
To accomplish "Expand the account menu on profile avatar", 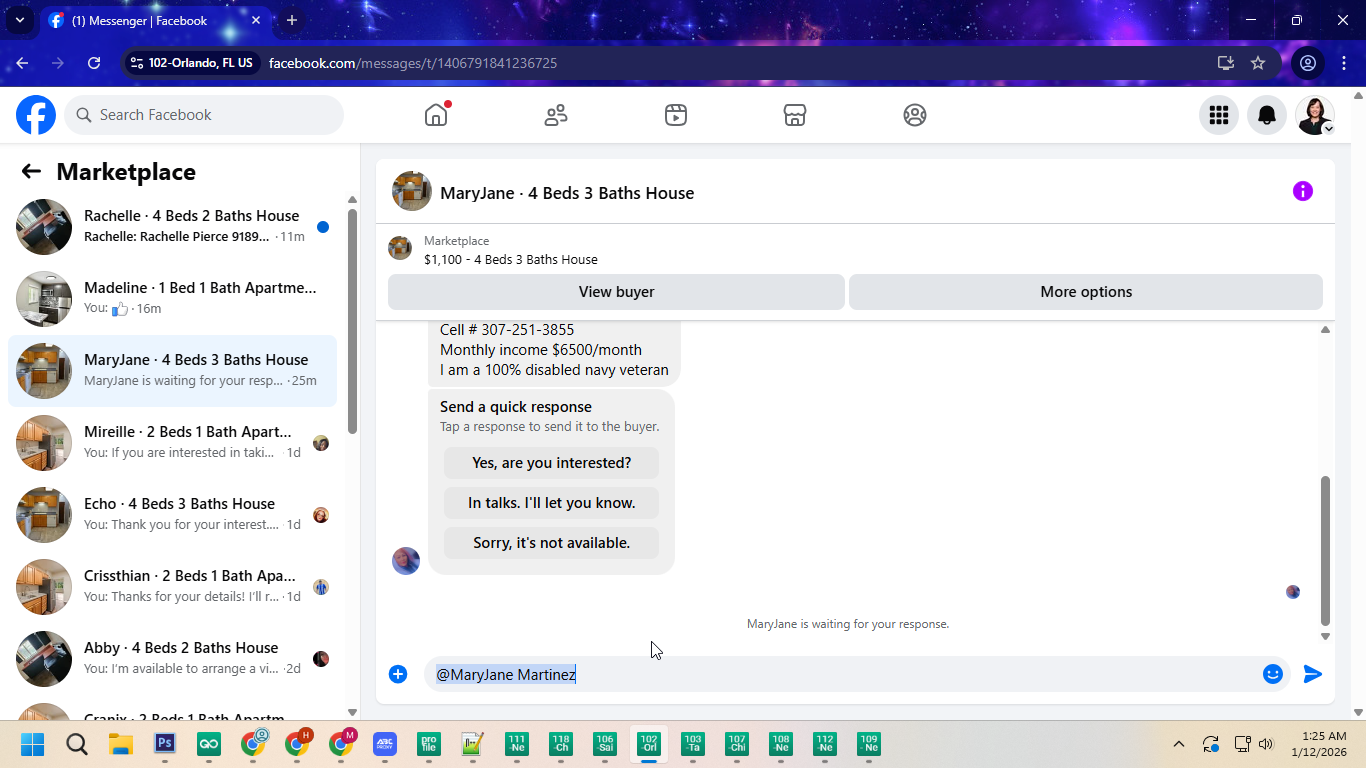I will 1328,128.
